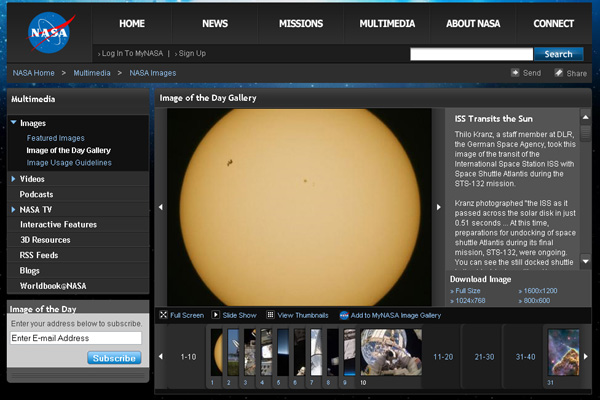Click the Add to MyNASA NASA icon

[344, 315]
